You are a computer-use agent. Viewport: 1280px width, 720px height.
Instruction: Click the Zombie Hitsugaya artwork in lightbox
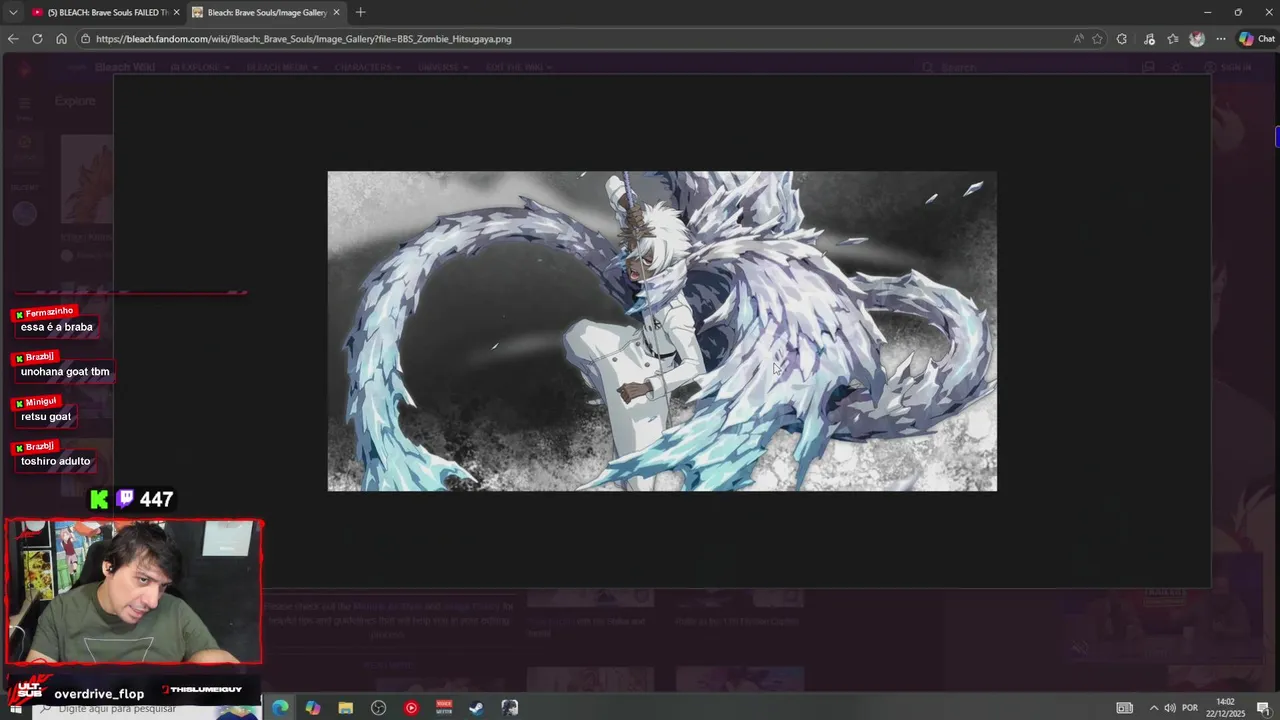[x=662, y=331]
